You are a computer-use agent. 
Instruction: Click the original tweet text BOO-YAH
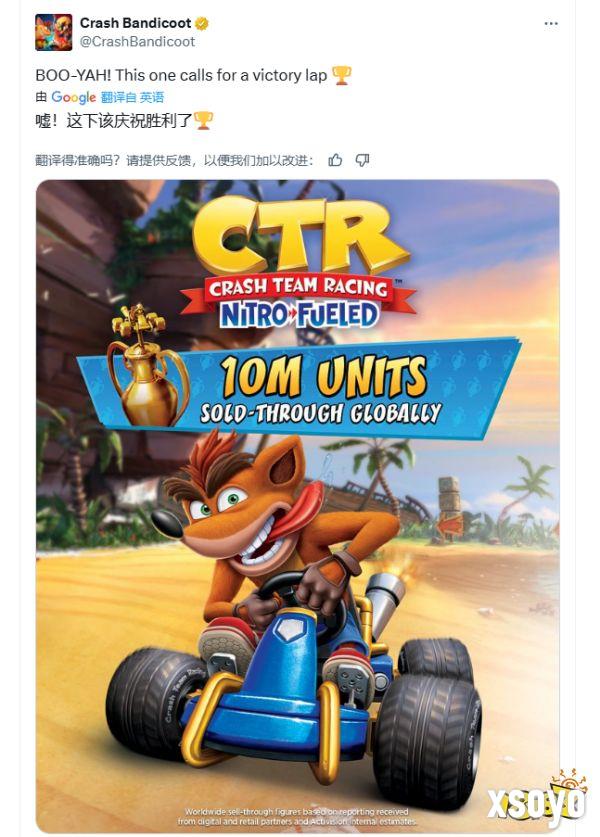(x=181, y=75)
